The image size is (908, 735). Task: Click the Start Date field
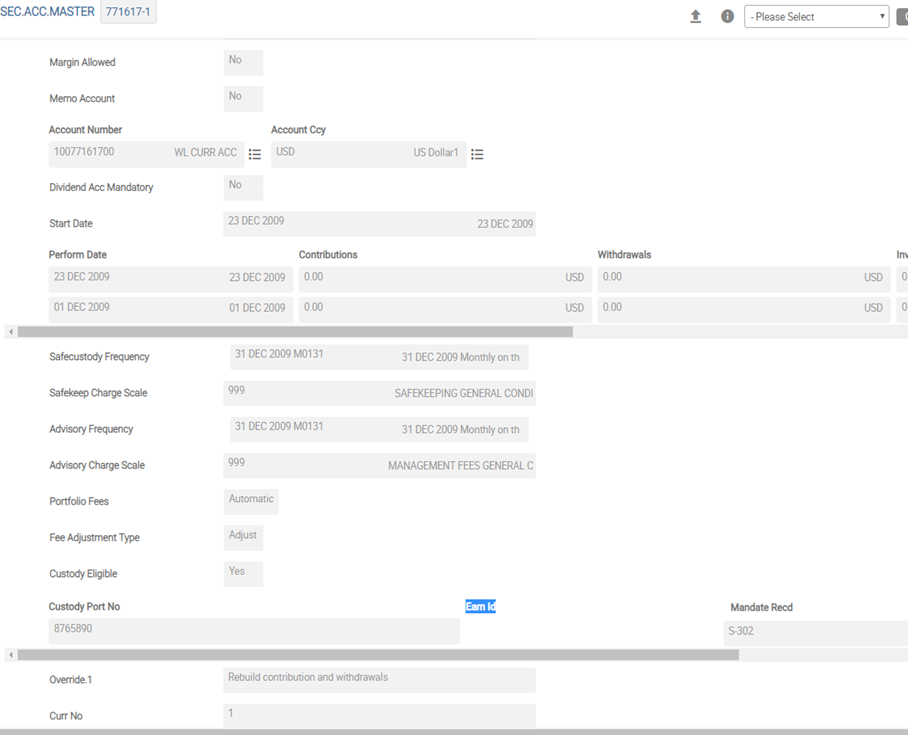click(x=379, y=224)
